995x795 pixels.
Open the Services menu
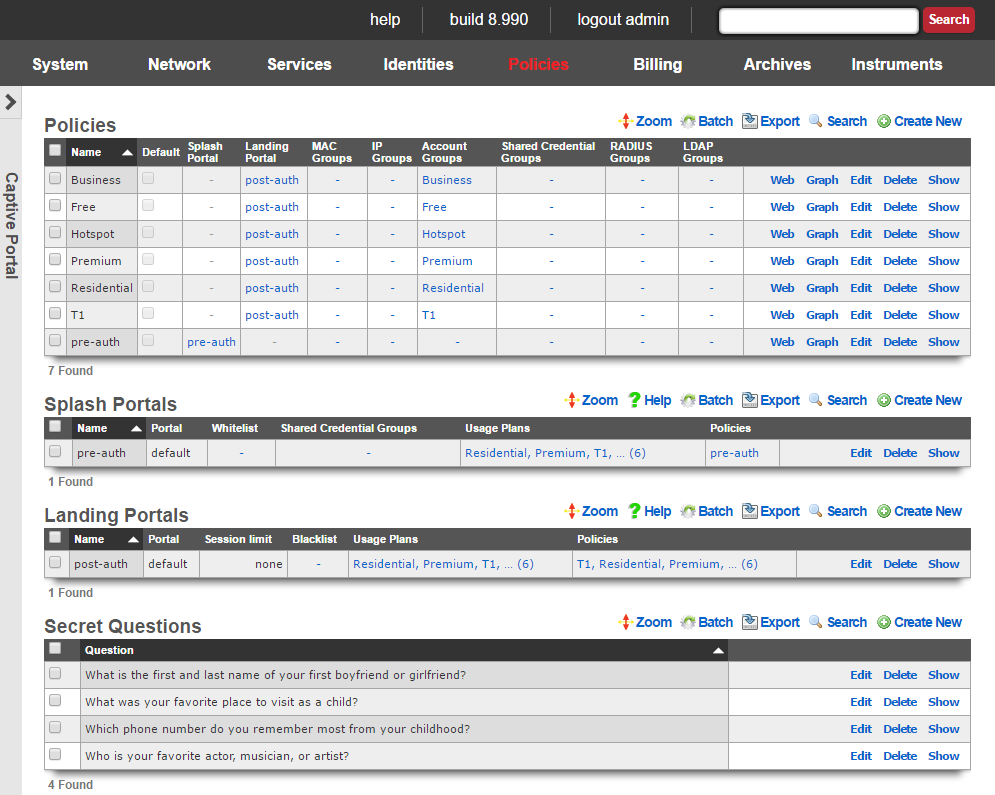[300, 64]
